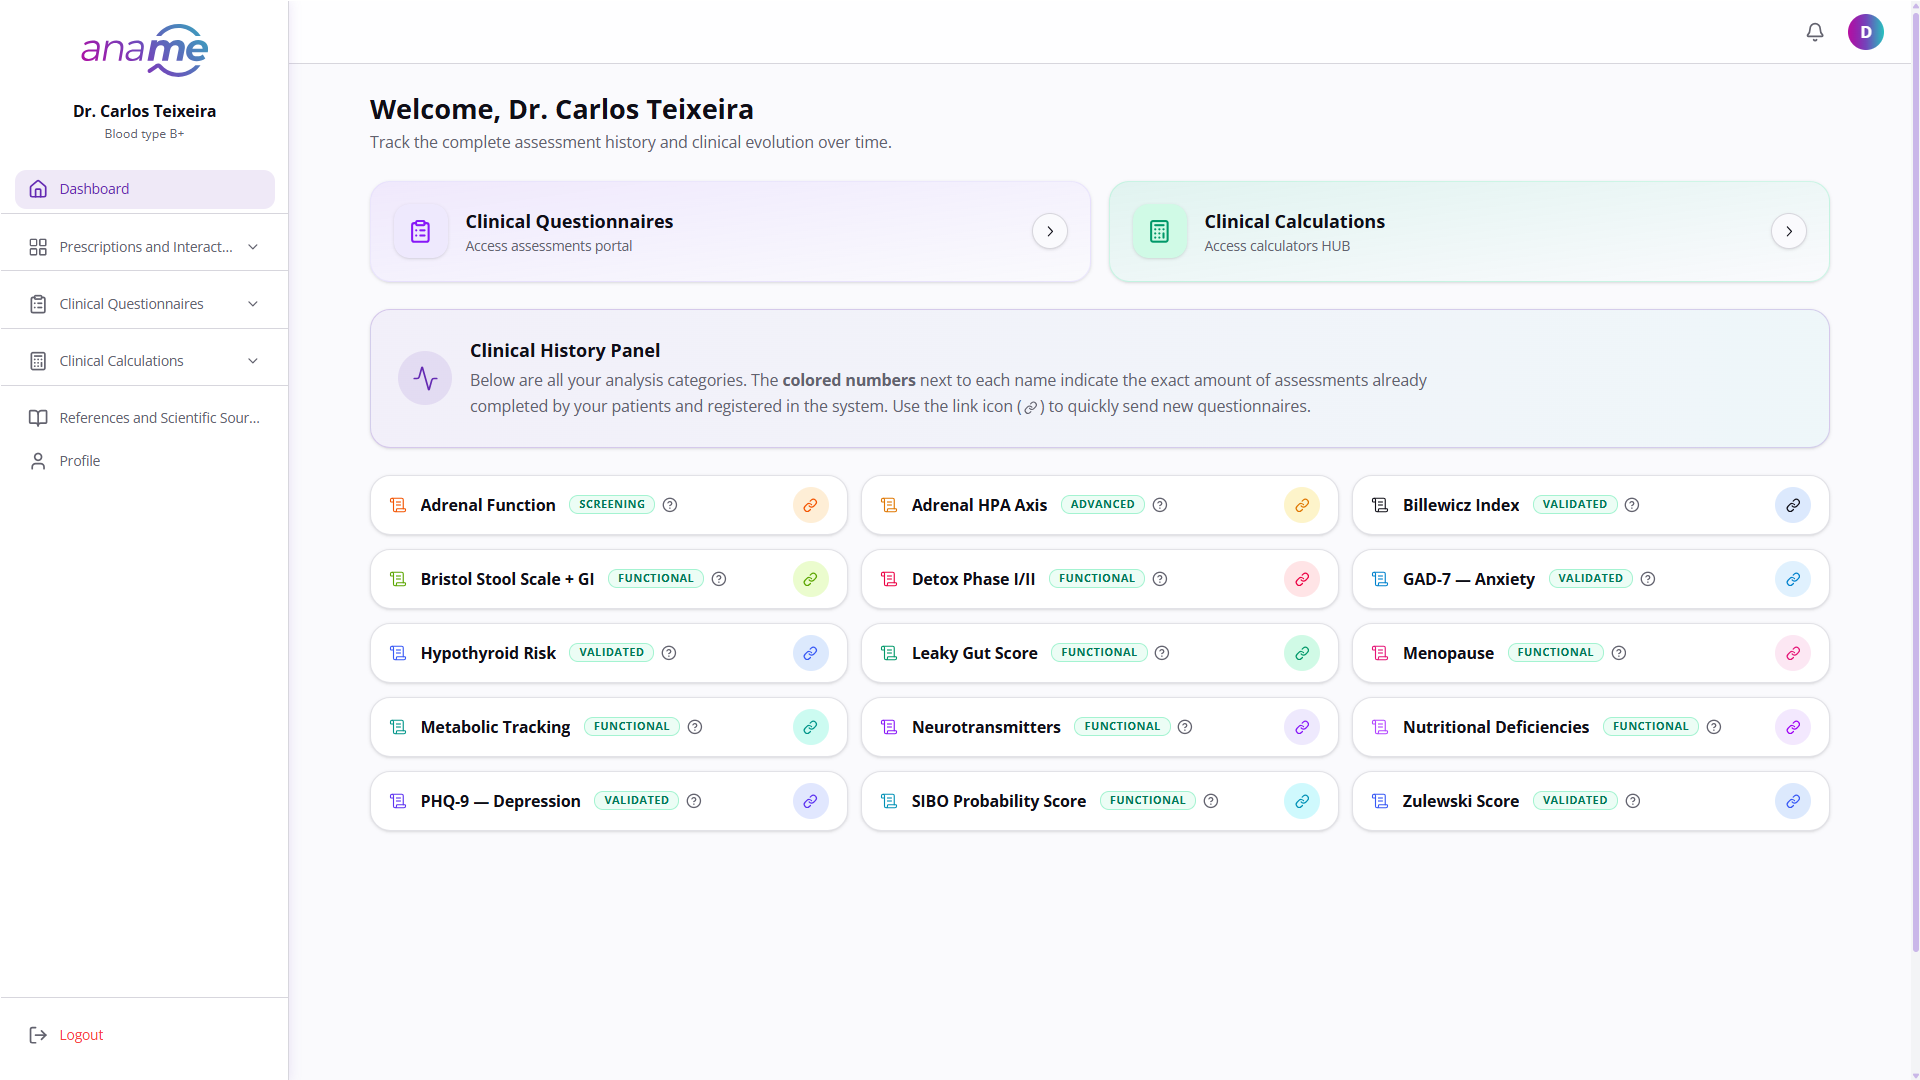1920x1080 pixels.
Task: Click the Adrenal Function link icon
Action: pyautogui.click(x=811, y=505)
